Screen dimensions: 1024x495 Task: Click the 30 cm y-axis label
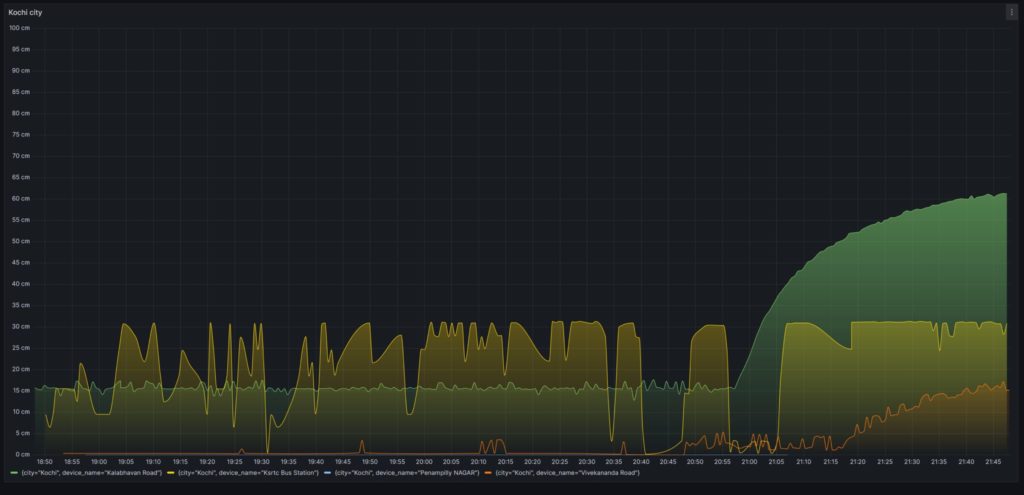click(20, 326)
